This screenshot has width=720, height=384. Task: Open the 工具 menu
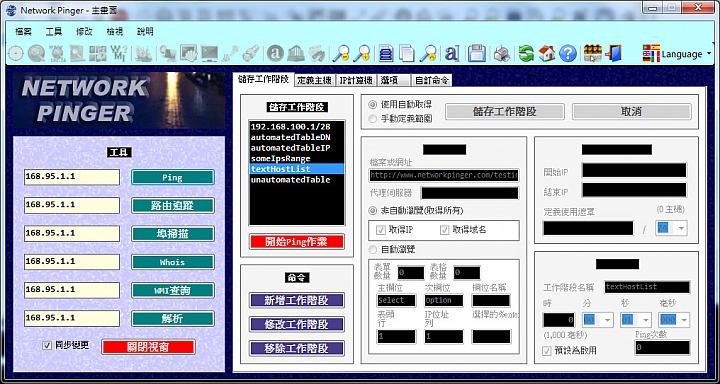click(54, 32)
